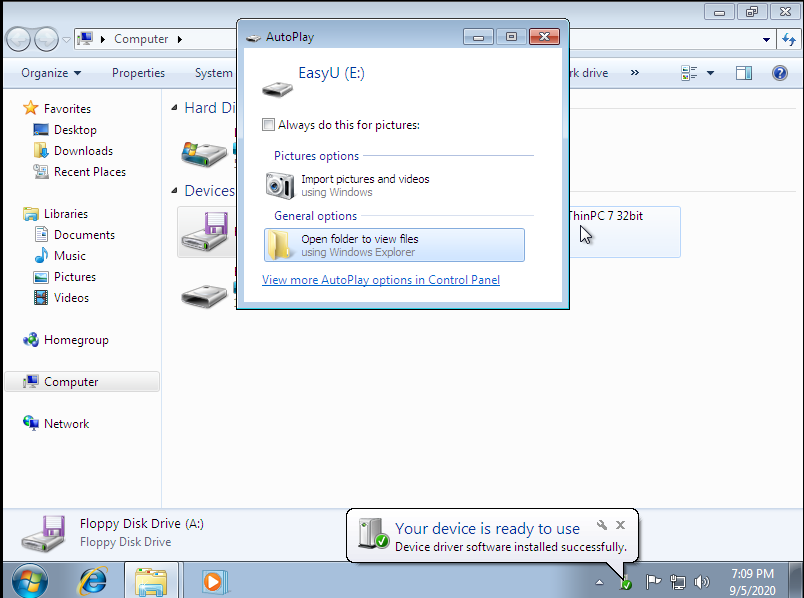Click the System toolbar button in Explorer
This screenshot has width=804, height=598.
click(214, 73)
